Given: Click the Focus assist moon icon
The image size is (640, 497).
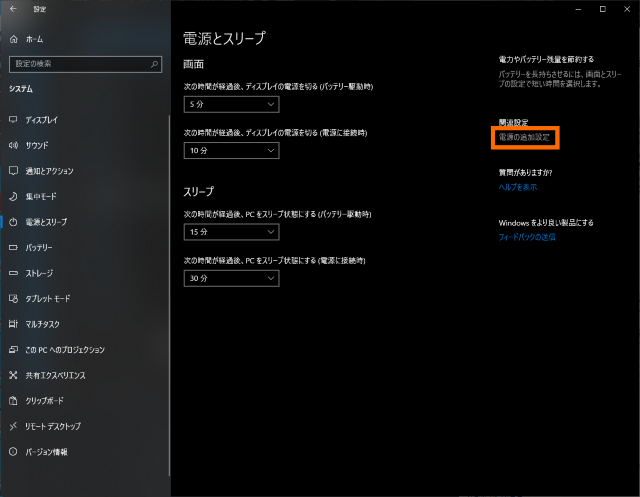Looking at the screenshot, I should (13, 196).
